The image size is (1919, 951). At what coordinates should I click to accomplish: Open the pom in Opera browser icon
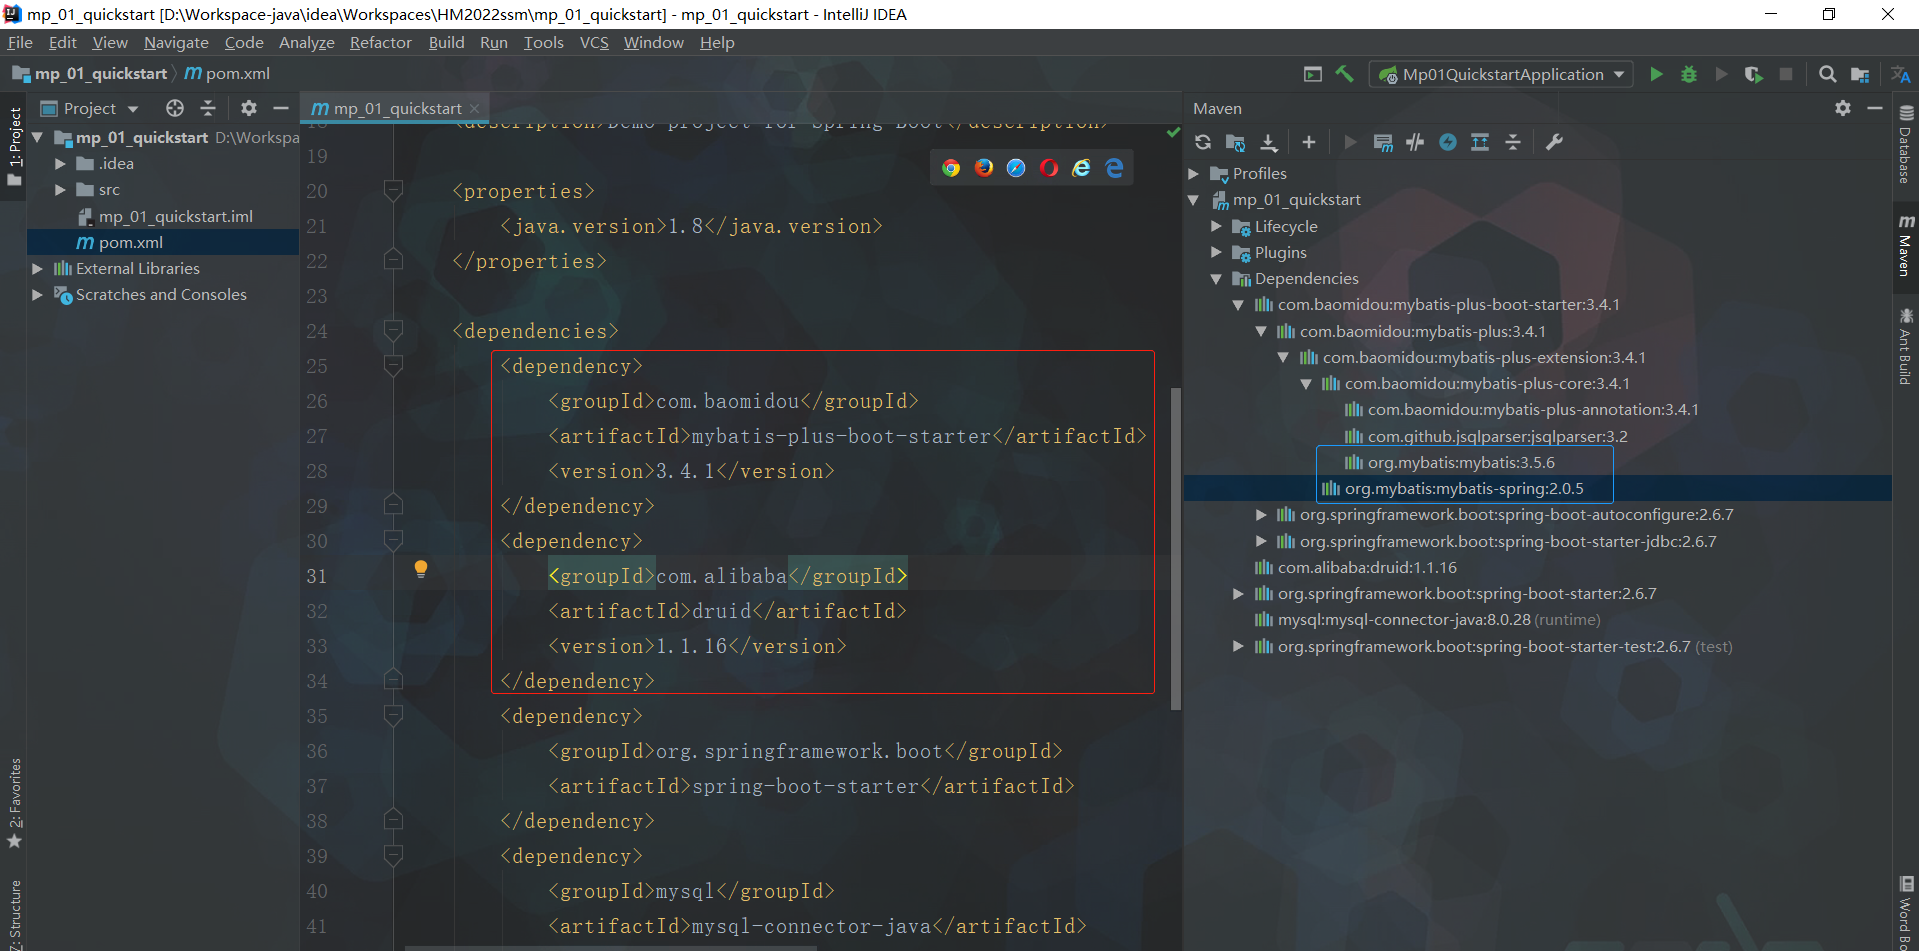coord(1049,168)
